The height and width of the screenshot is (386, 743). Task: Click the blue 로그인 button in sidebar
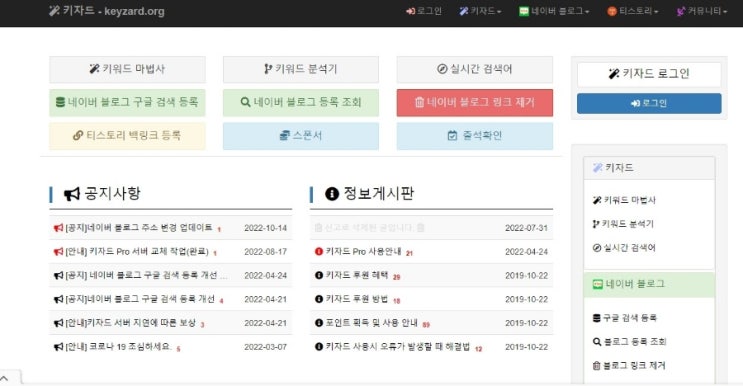(649, 103)
